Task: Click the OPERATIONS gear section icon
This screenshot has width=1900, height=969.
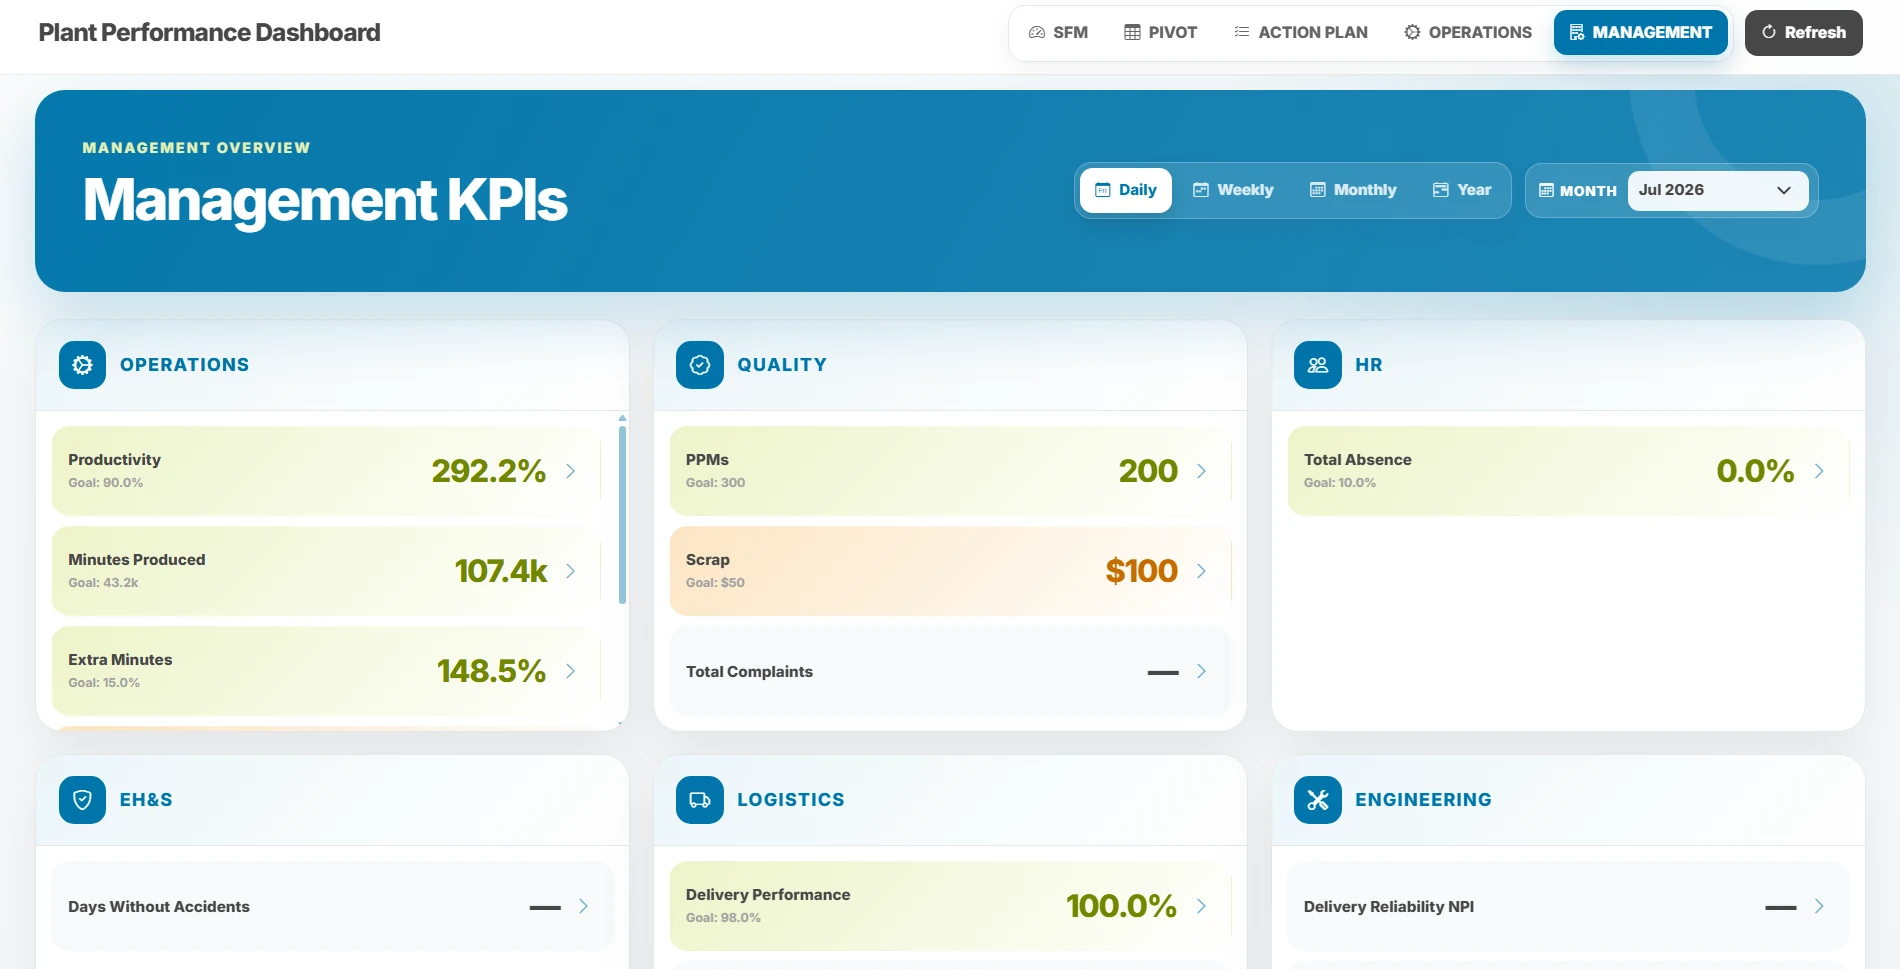Action: point(82,365)
